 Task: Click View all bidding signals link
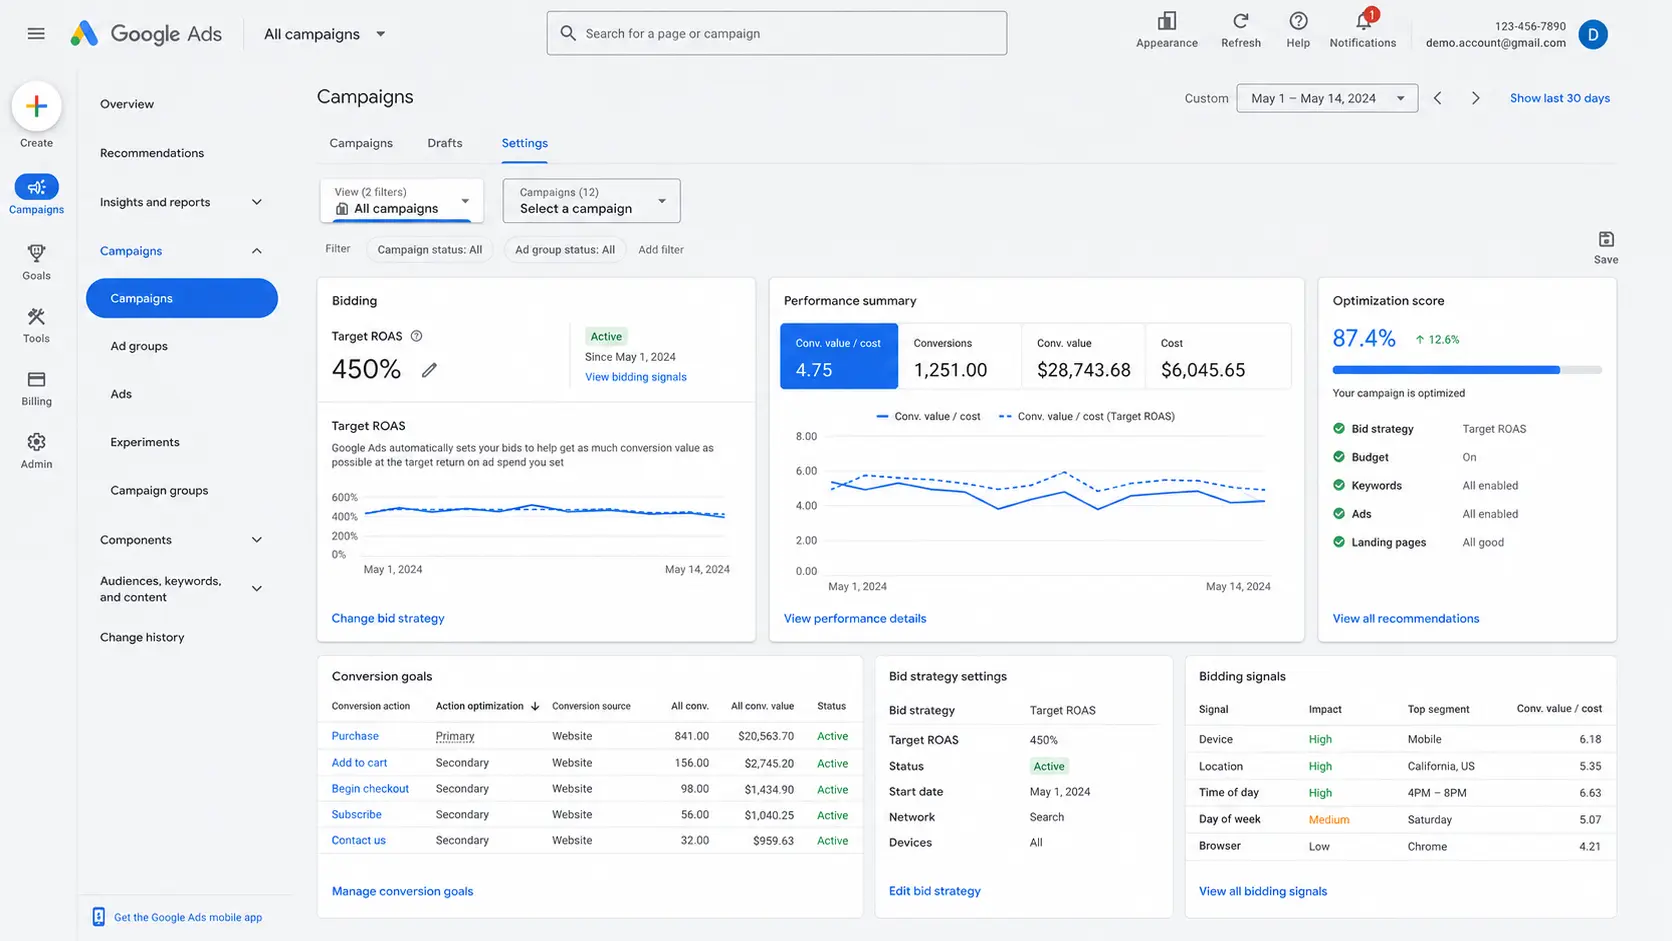(x=1263, y=891)
